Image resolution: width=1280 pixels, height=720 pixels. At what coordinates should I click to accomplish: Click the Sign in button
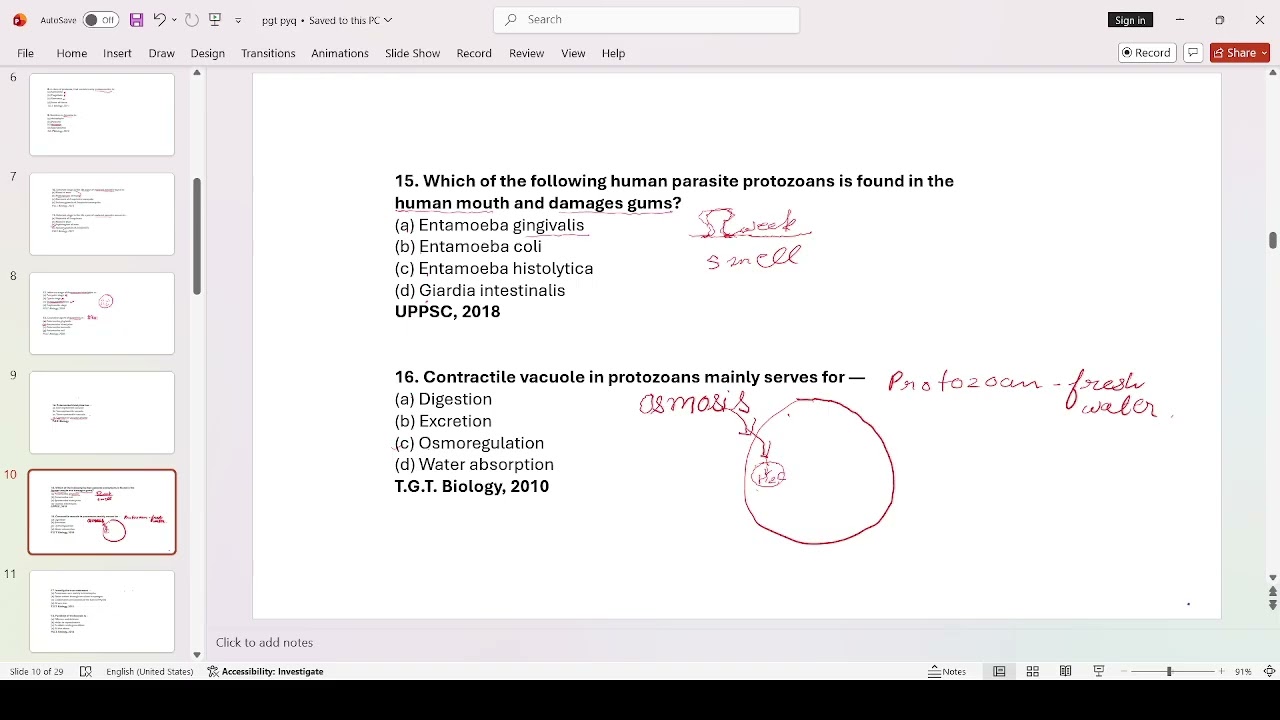point(1130,20)
